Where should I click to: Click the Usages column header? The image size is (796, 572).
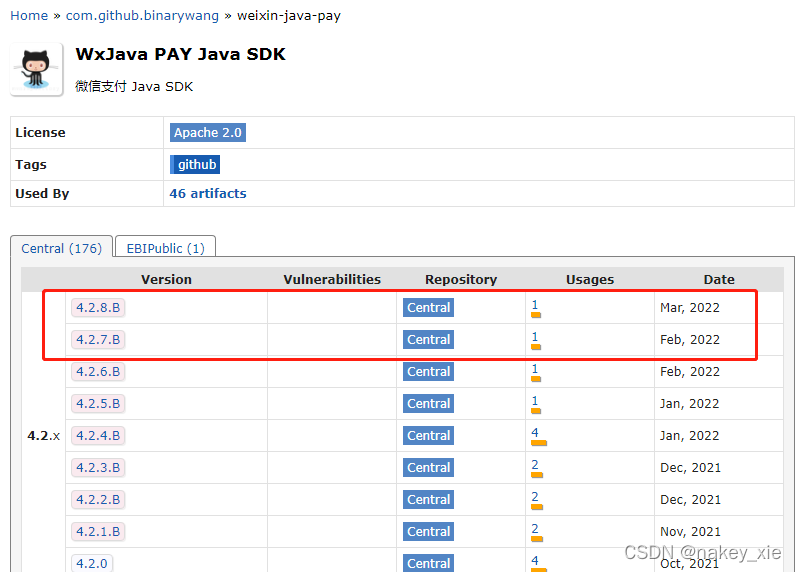[590, 280]
